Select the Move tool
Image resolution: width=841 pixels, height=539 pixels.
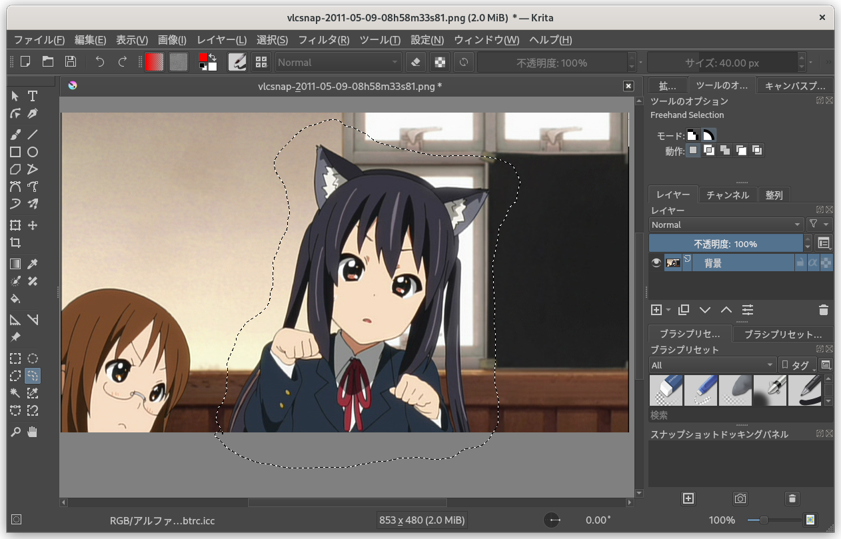point(33,225)
